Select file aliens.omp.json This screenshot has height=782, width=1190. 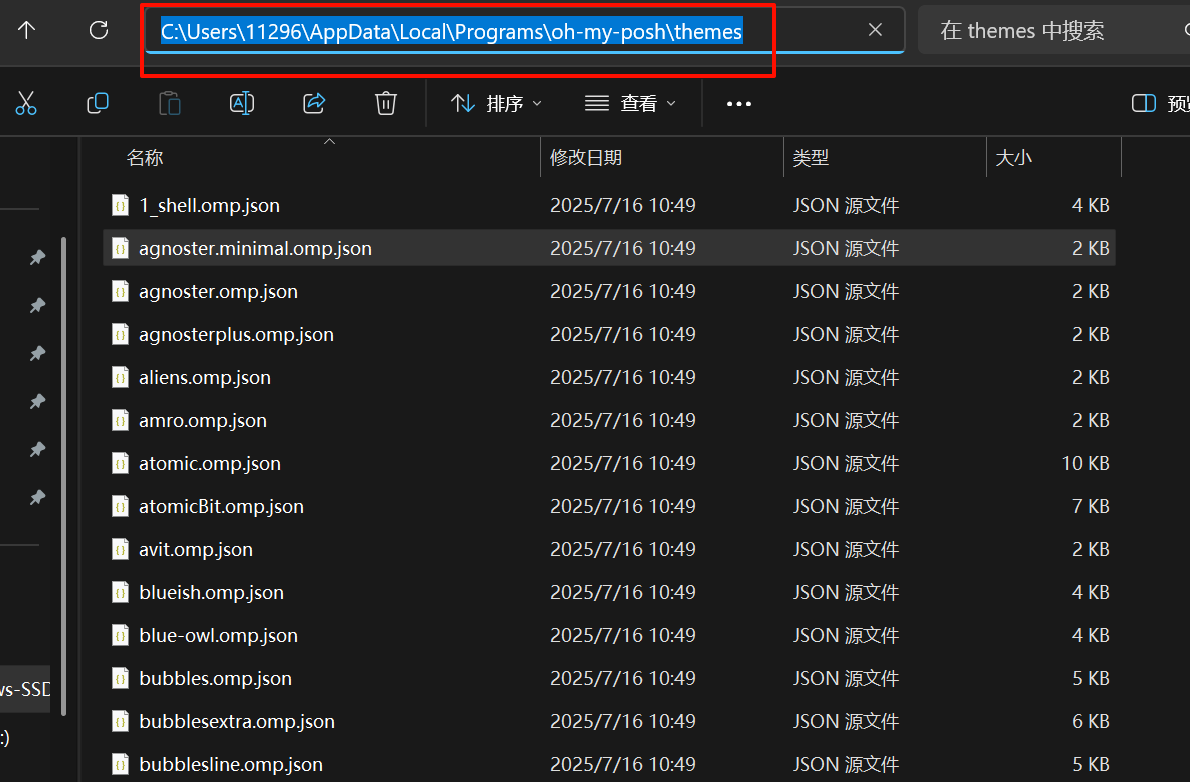point(609,377)
